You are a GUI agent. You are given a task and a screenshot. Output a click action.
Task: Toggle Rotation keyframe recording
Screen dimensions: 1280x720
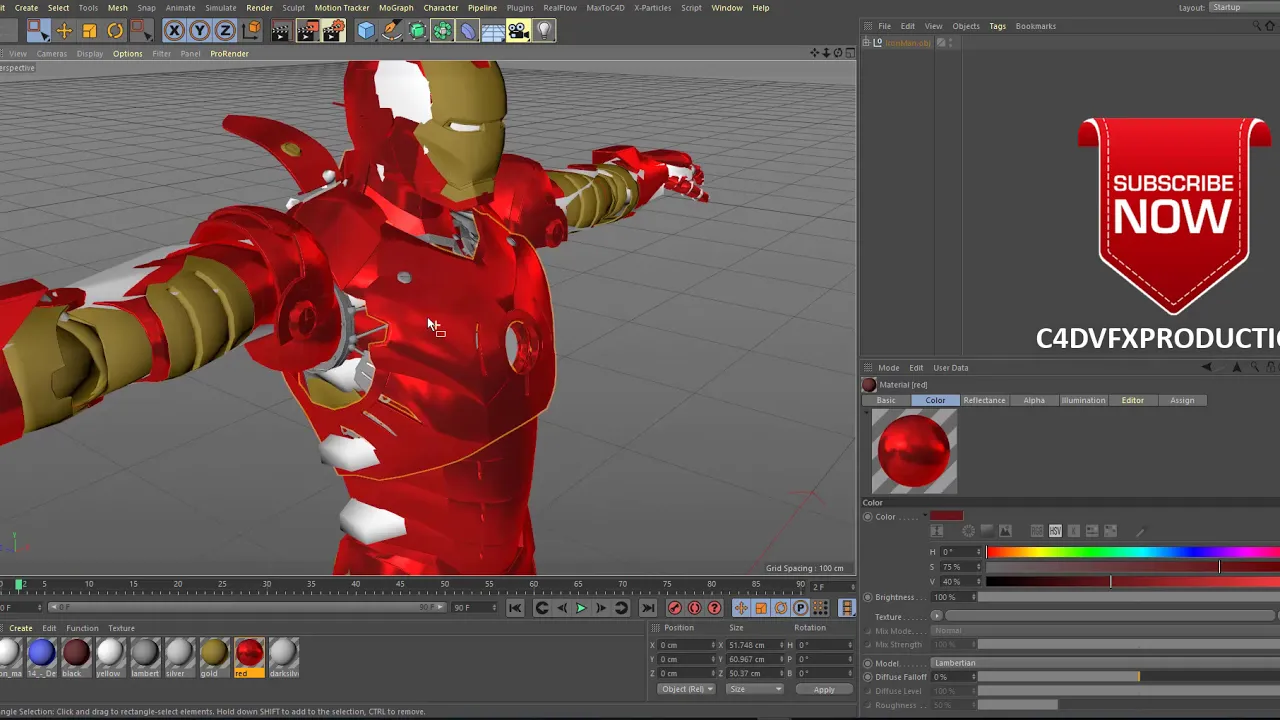tap(781, 608)
